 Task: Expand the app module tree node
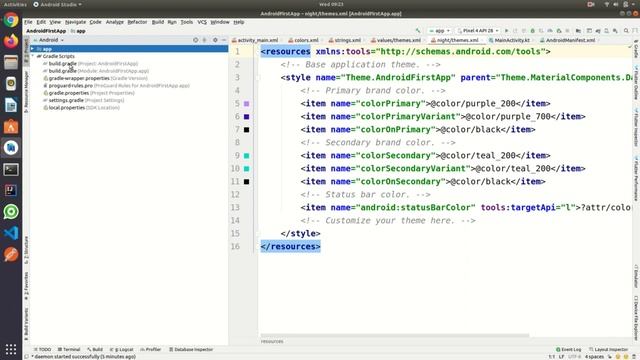point(32,49)
